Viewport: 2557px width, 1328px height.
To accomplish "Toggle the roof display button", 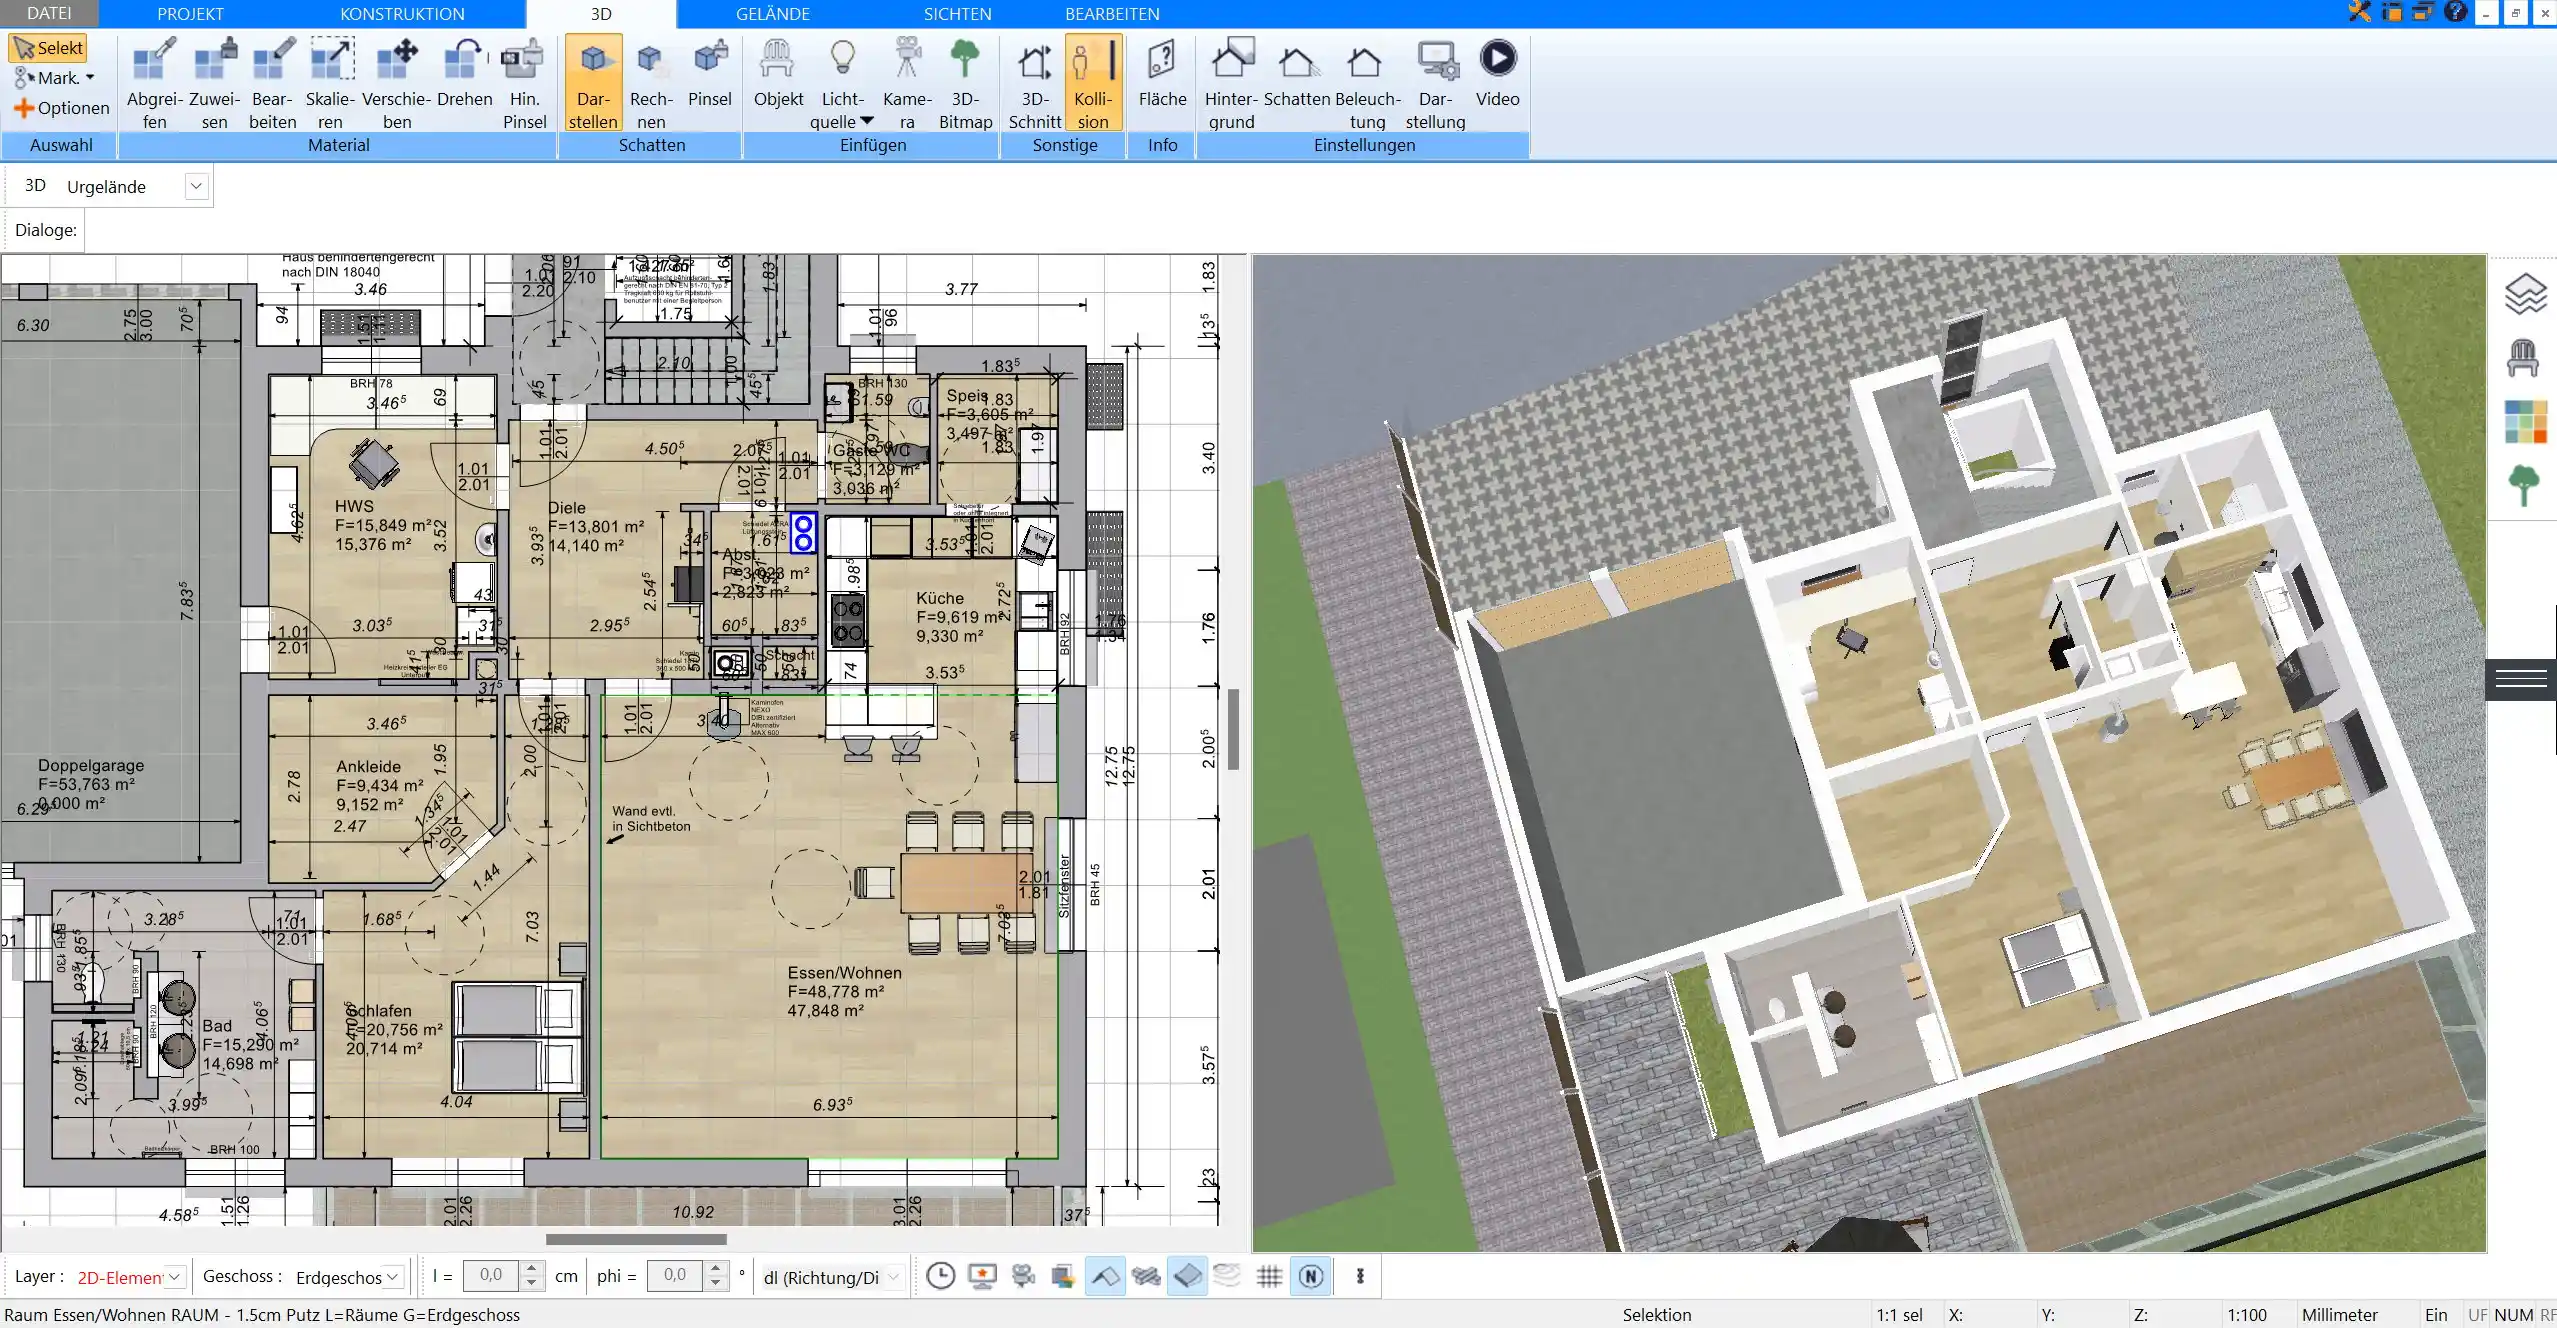I will 1105,1276.
